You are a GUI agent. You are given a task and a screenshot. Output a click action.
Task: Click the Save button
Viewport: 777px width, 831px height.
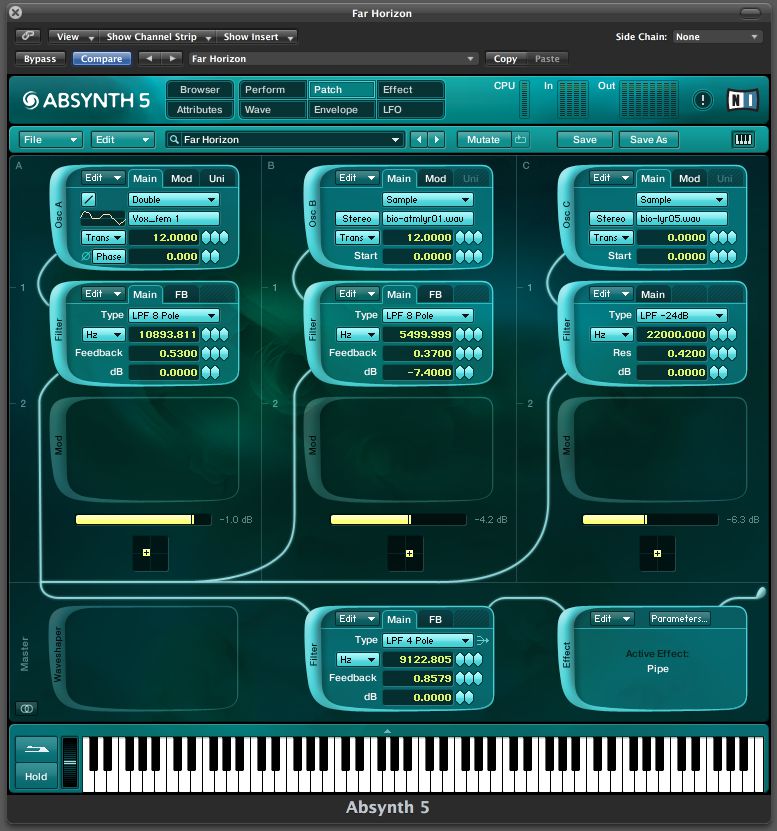point(585,139)
